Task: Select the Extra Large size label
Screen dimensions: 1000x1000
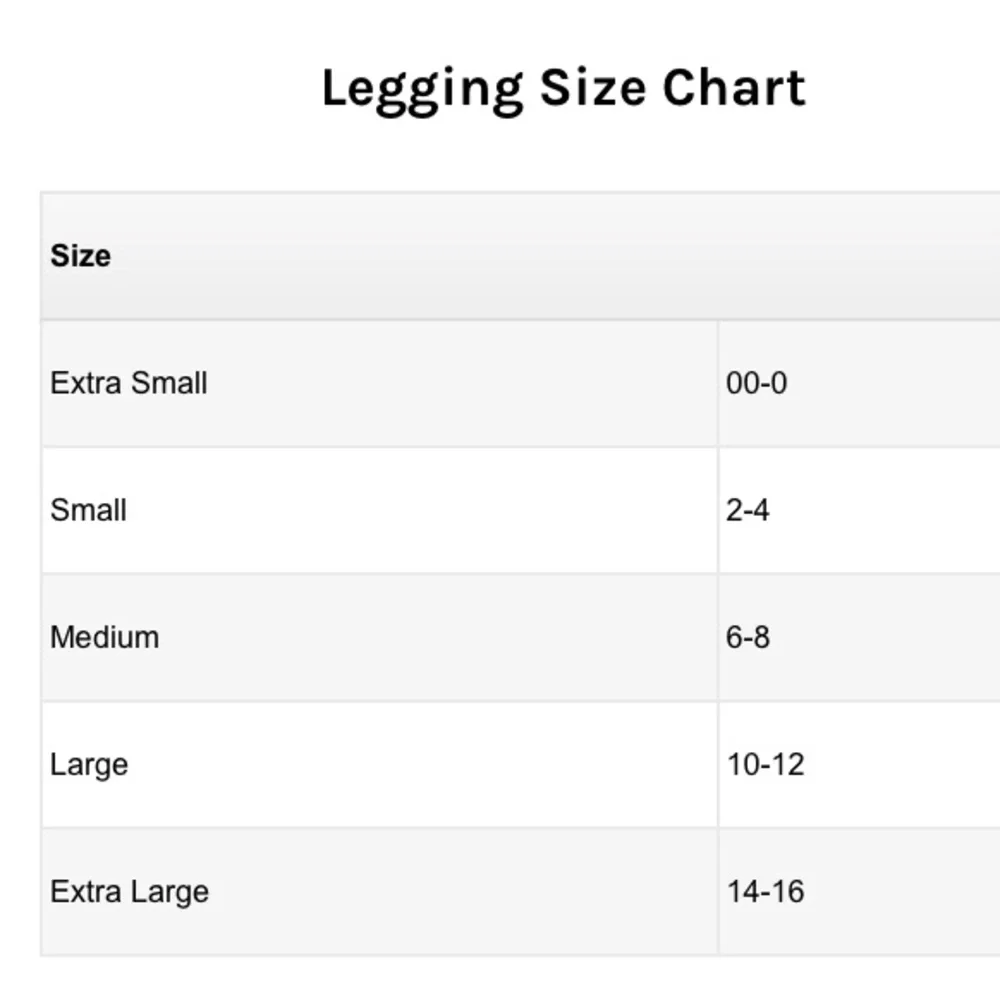Action: pyautogui.click(x=129, y=891)
